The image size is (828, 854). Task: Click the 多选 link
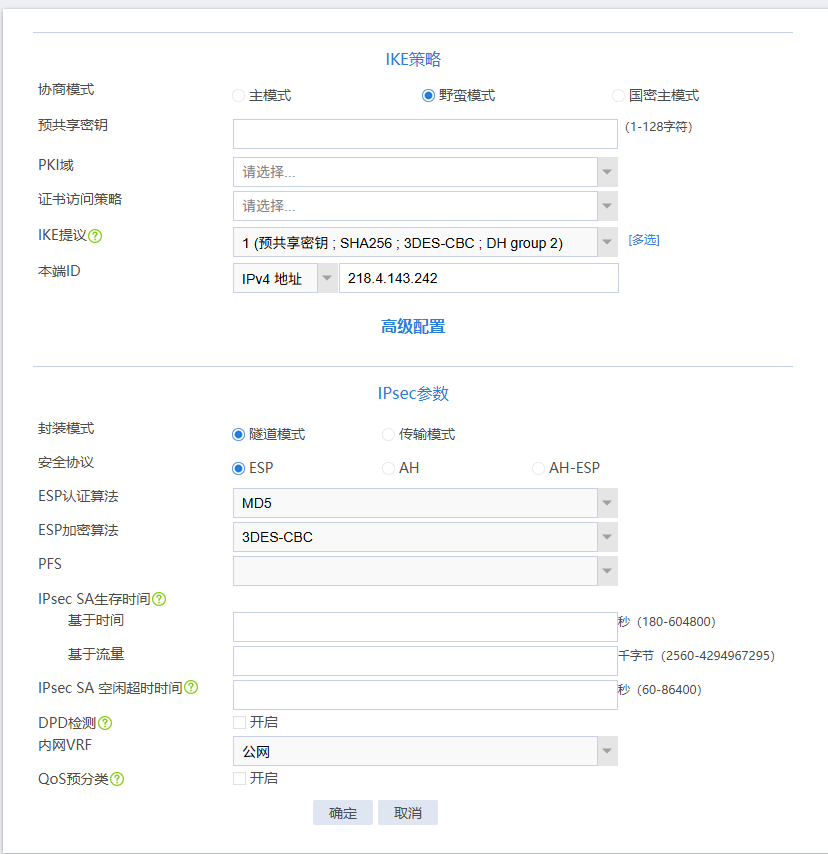(644, 240)
